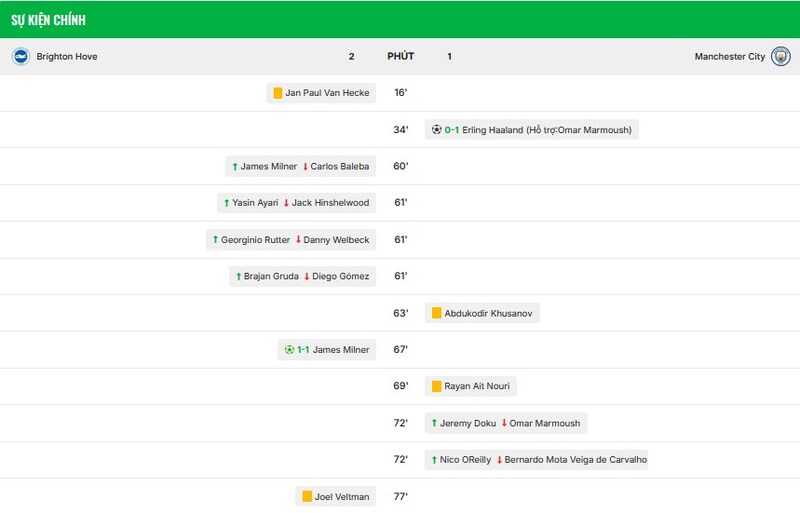Viewport: 800px width, 513px height.
Task: Click the soccer ball icon for Haaland's goal
Action: pyautogui.click(x=436, y=130)
